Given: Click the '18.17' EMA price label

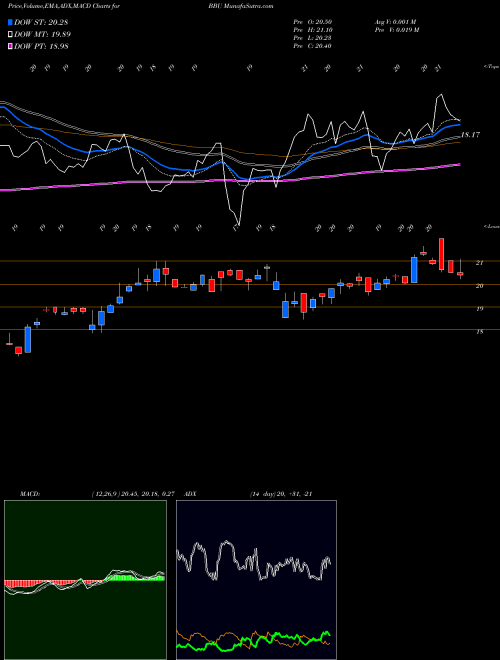Looking at the screenshot, I should (470, 135).
